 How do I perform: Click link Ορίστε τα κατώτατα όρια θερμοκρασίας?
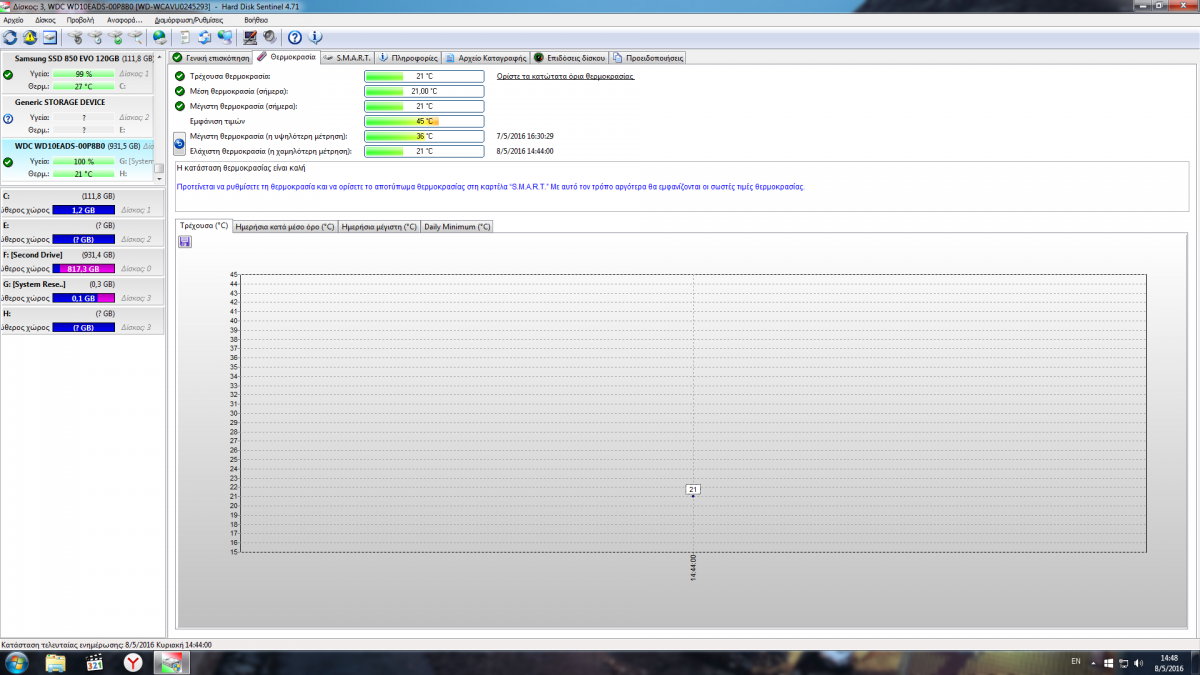click(565, 76)
